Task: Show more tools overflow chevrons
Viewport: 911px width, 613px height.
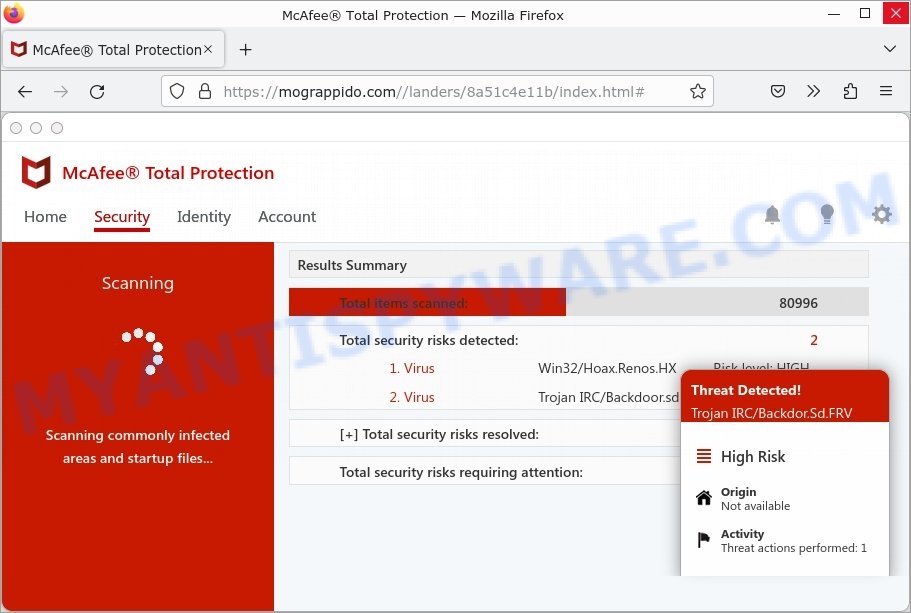Action: pos(813,91)
